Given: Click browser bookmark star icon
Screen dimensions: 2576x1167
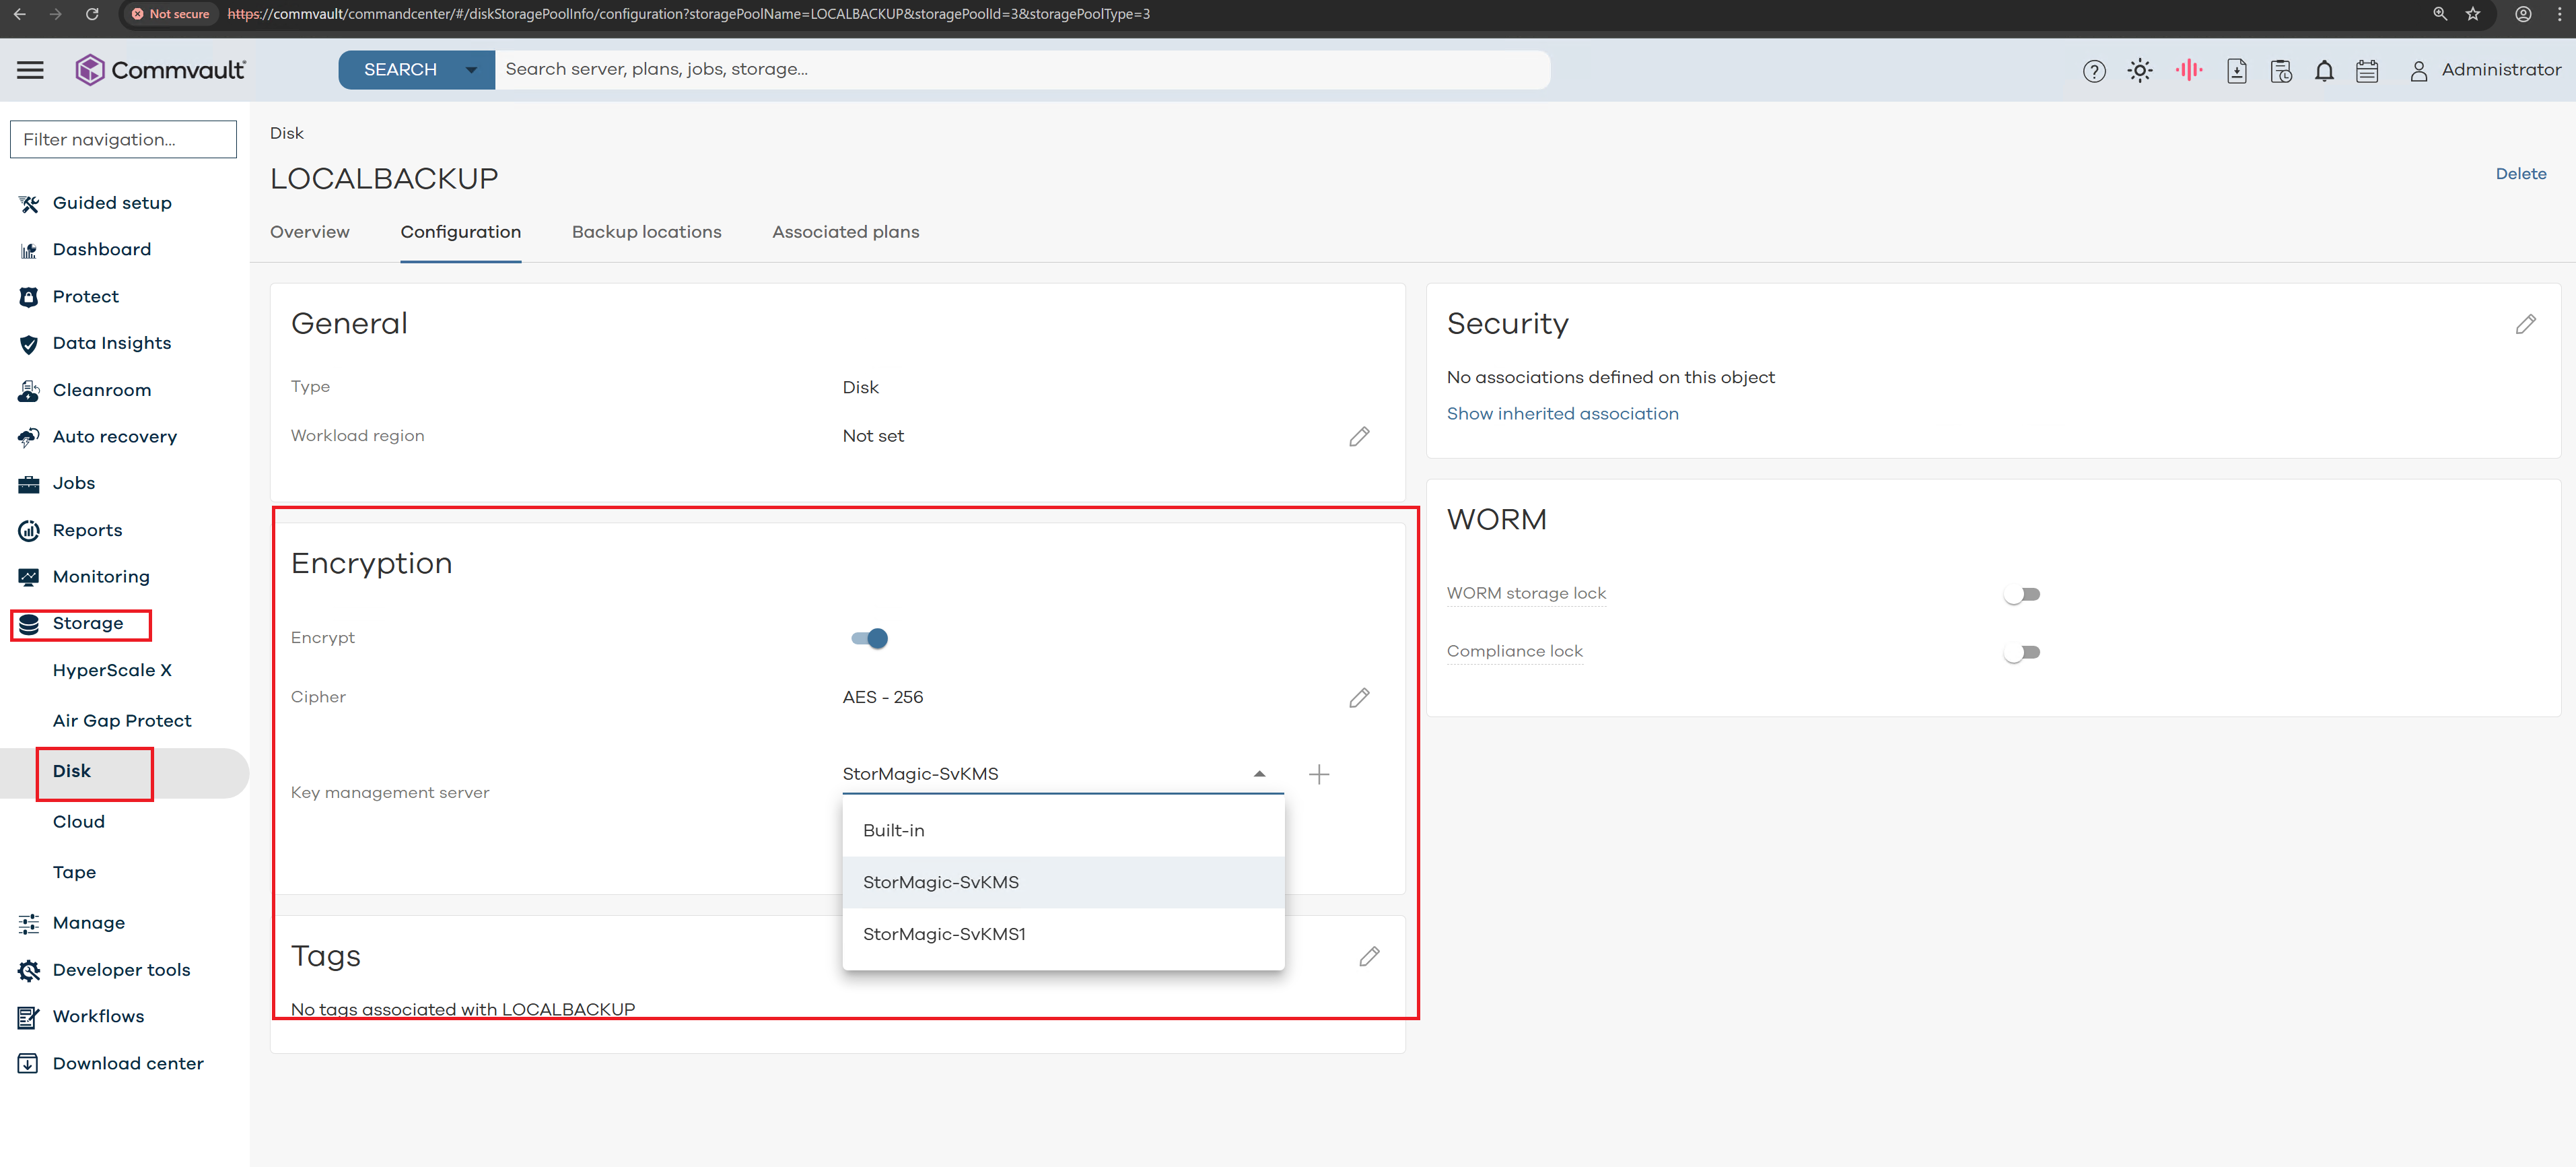Looking at the screenshot, I should (x=2473, y=14).
